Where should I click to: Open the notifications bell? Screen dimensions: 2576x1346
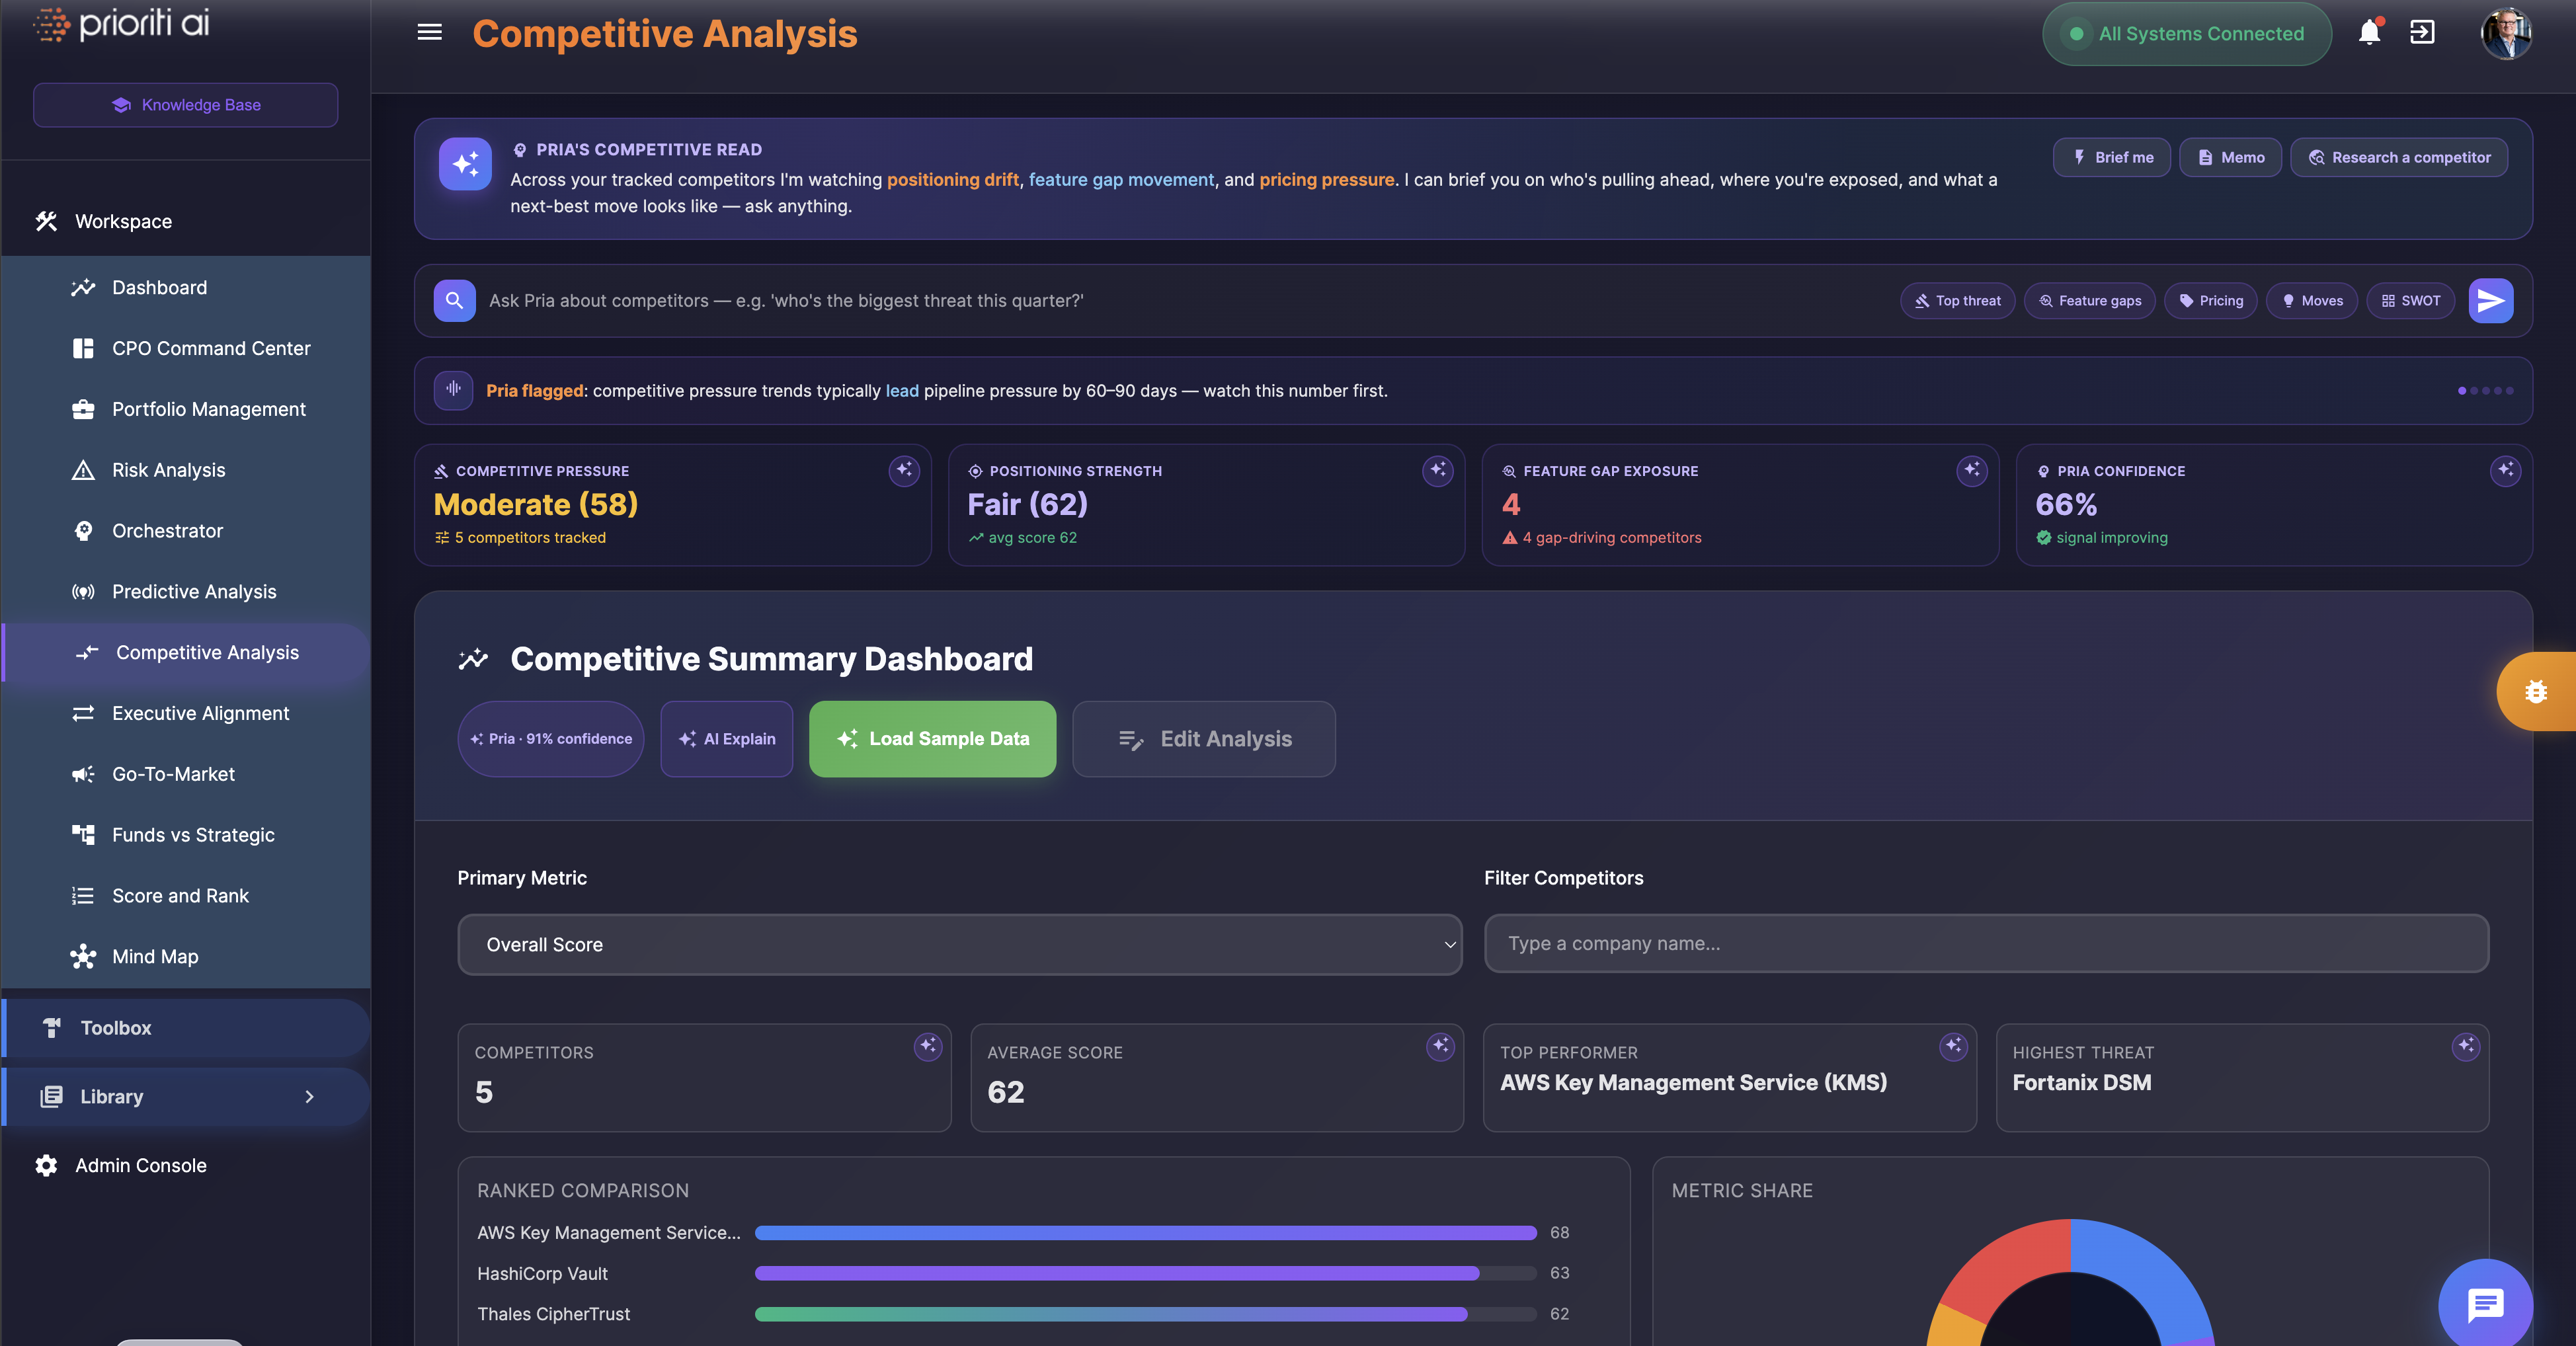pyautogui.click(x=2369, y=32)
